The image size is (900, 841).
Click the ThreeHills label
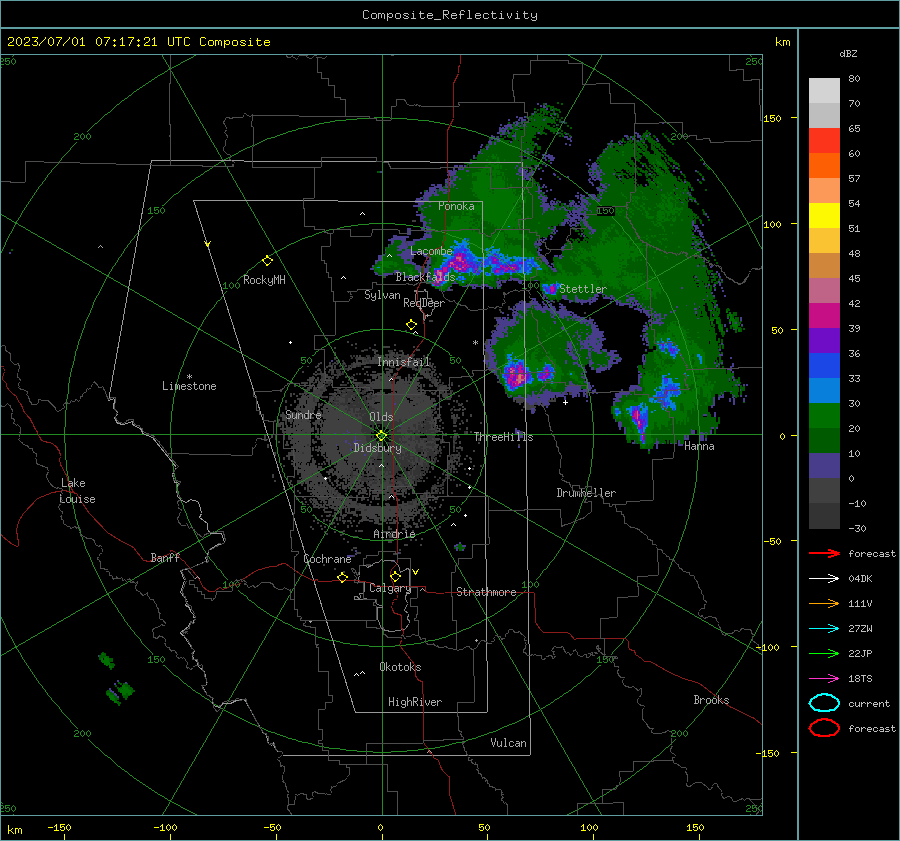[503, 437]
